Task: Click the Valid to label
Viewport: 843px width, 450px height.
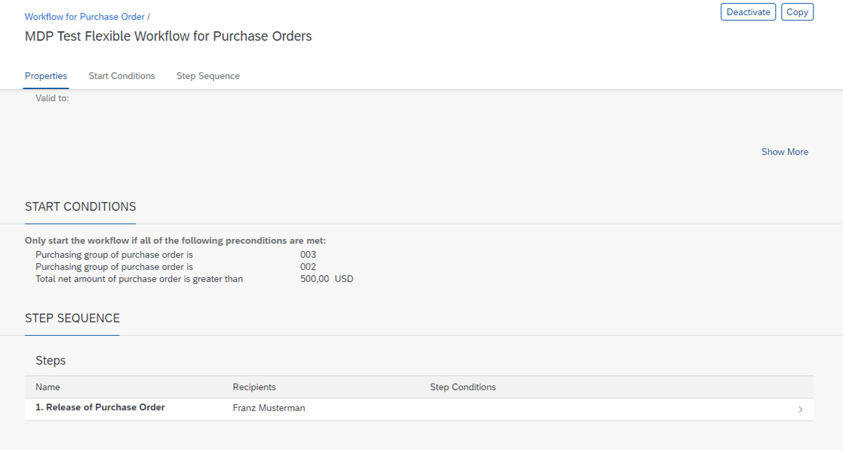Action: 52,98
